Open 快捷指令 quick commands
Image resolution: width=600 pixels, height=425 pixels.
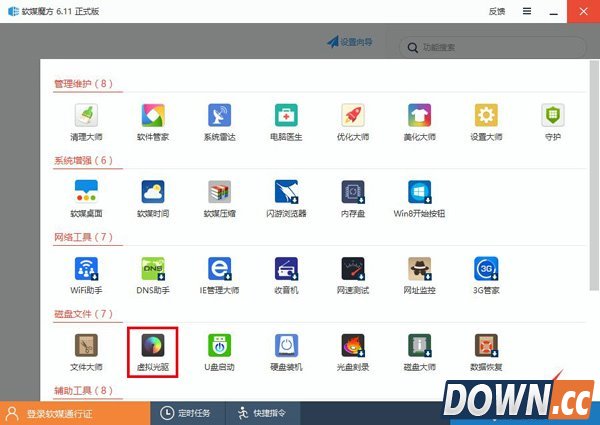point(263,413)
